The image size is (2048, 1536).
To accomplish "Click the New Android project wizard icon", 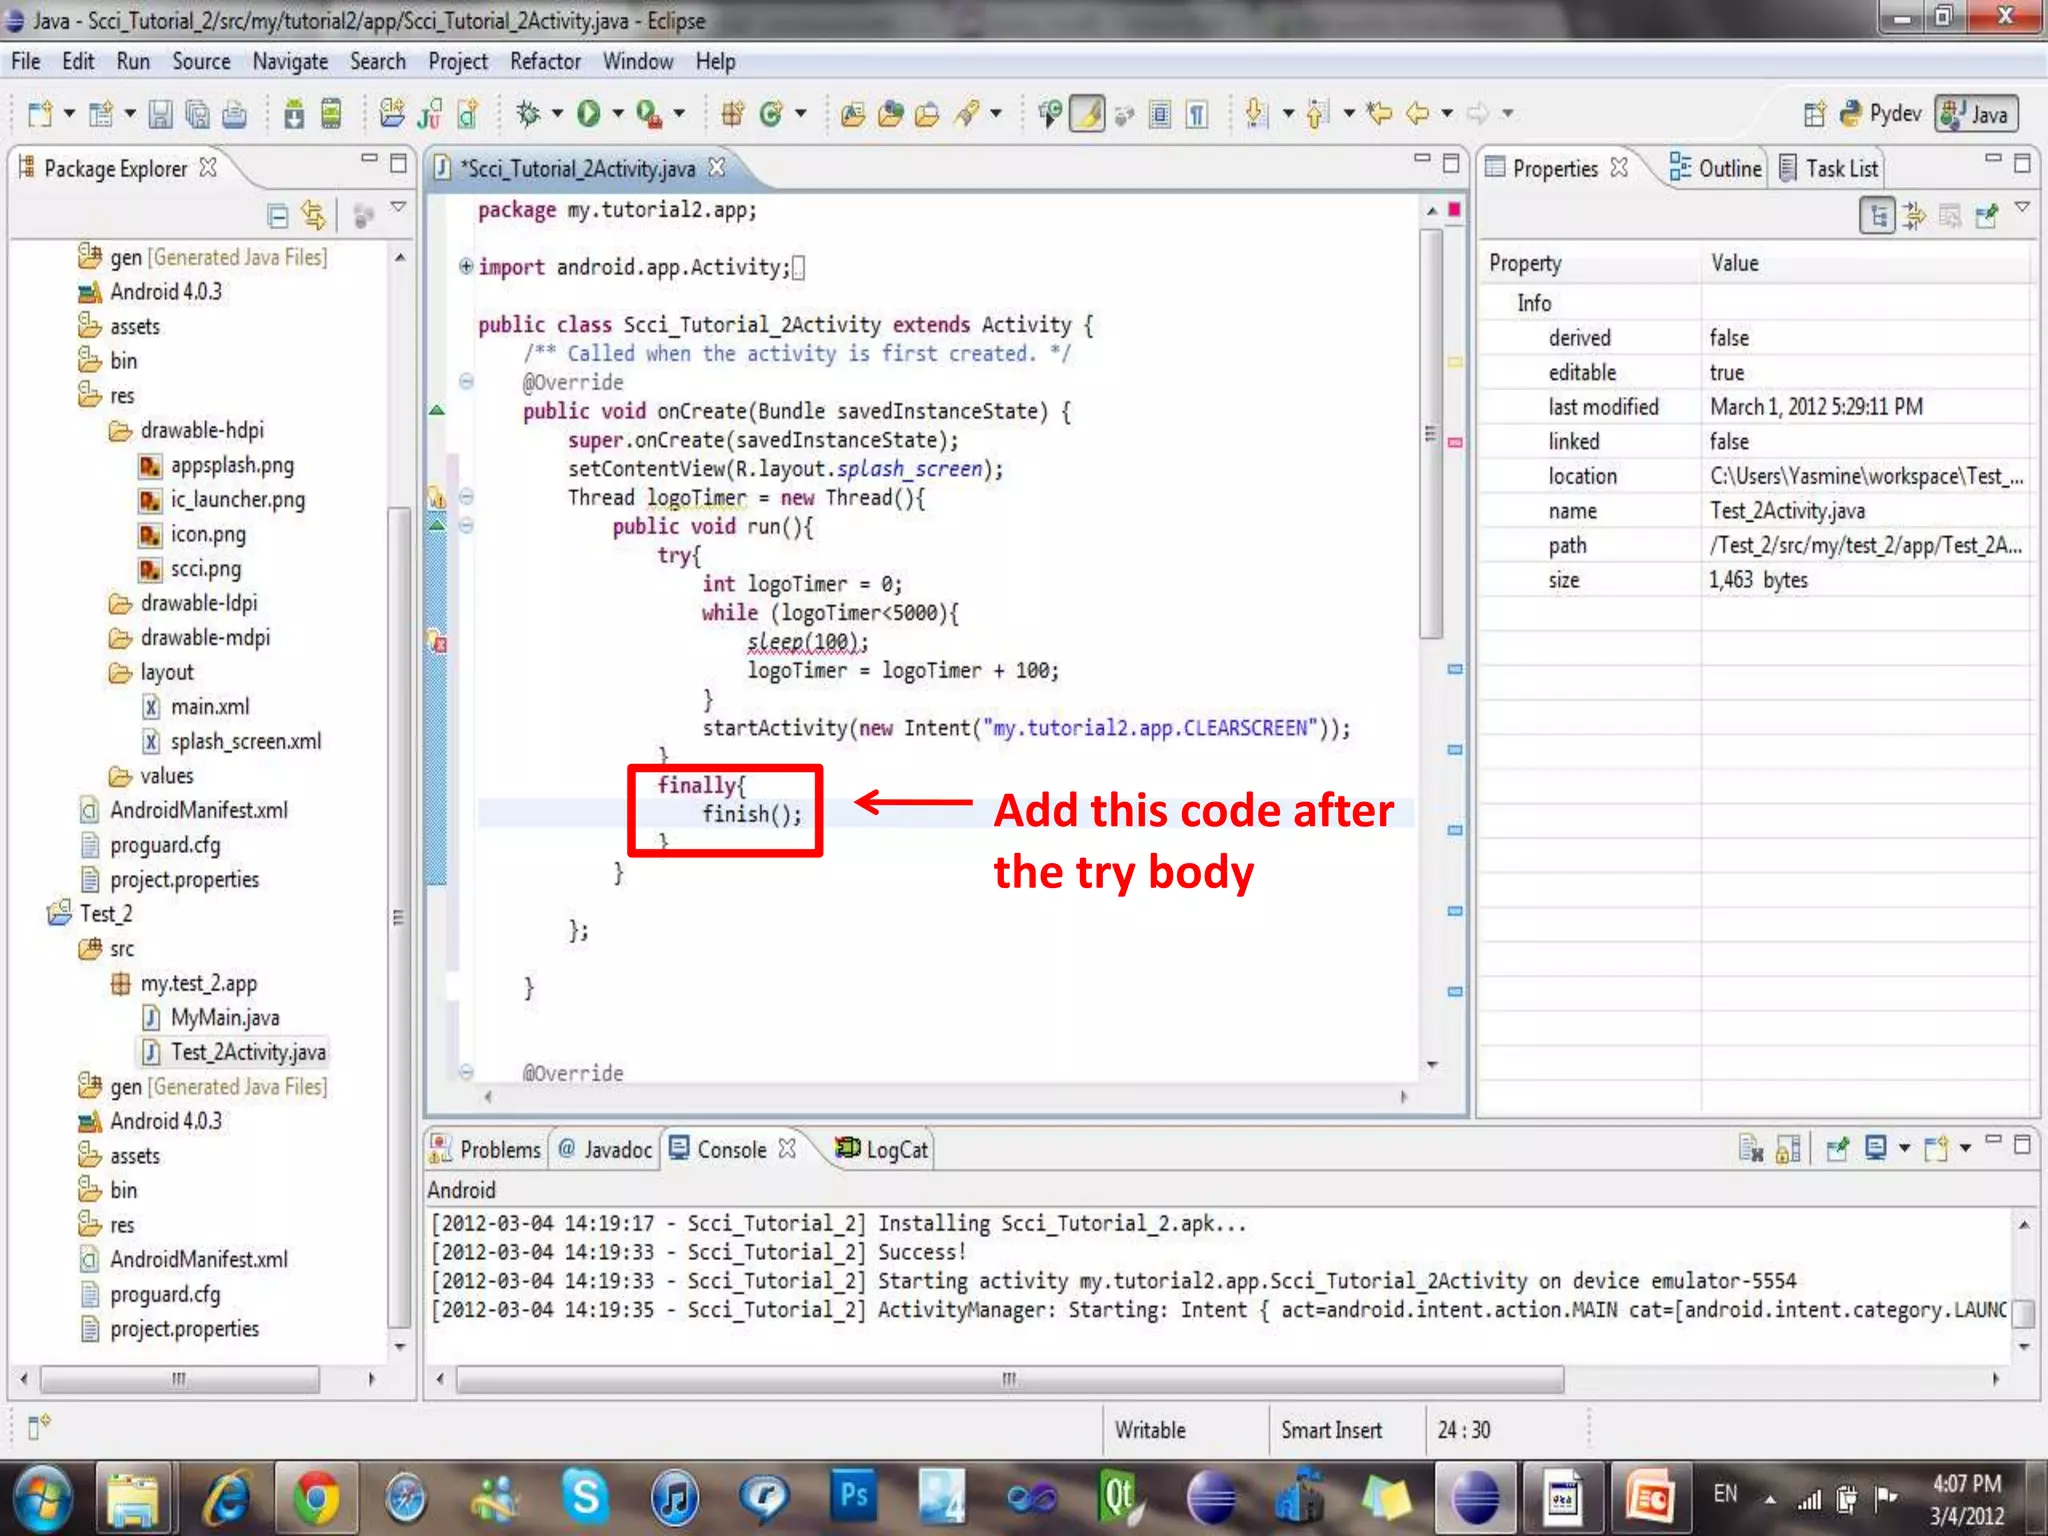I will 392,114.
